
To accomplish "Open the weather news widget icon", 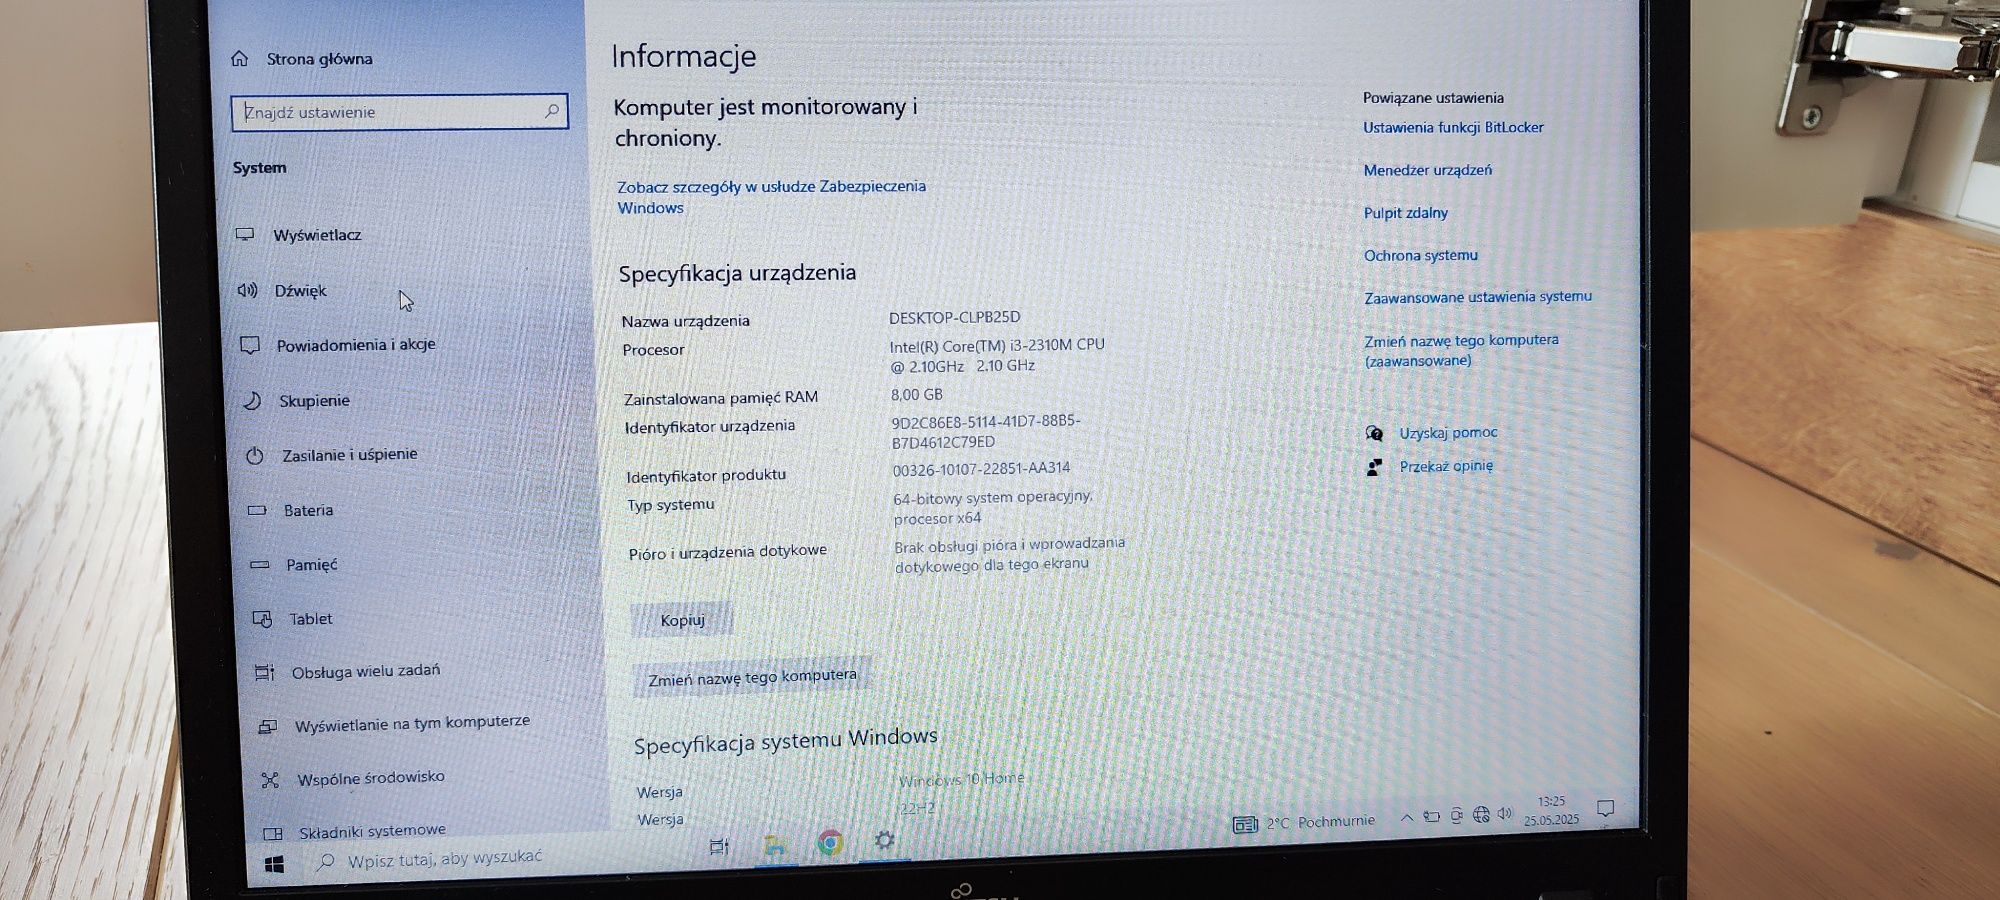I will pos(1245,824).
